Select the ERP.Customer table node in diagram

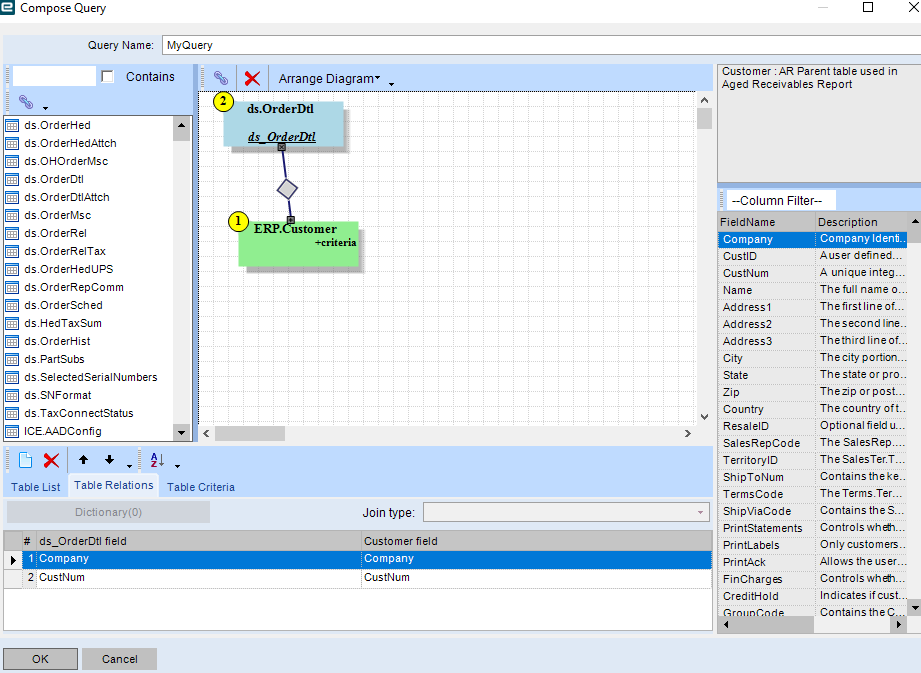click(298, 244)
